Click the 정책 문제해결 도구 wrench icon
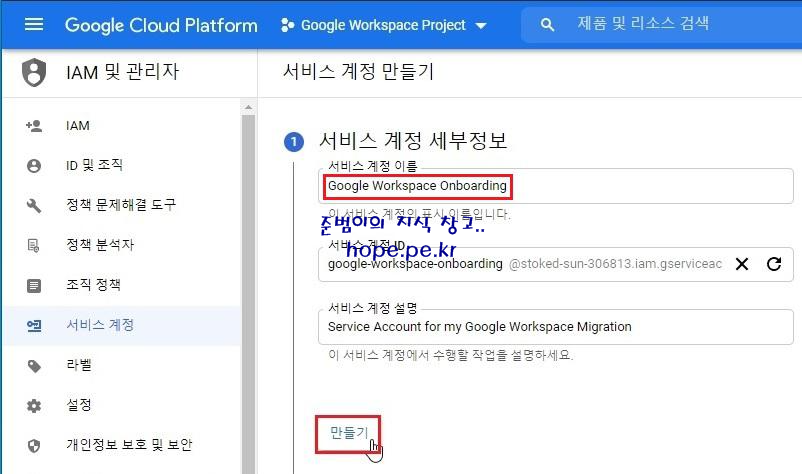The image size is (802, 474). (34, 206)
